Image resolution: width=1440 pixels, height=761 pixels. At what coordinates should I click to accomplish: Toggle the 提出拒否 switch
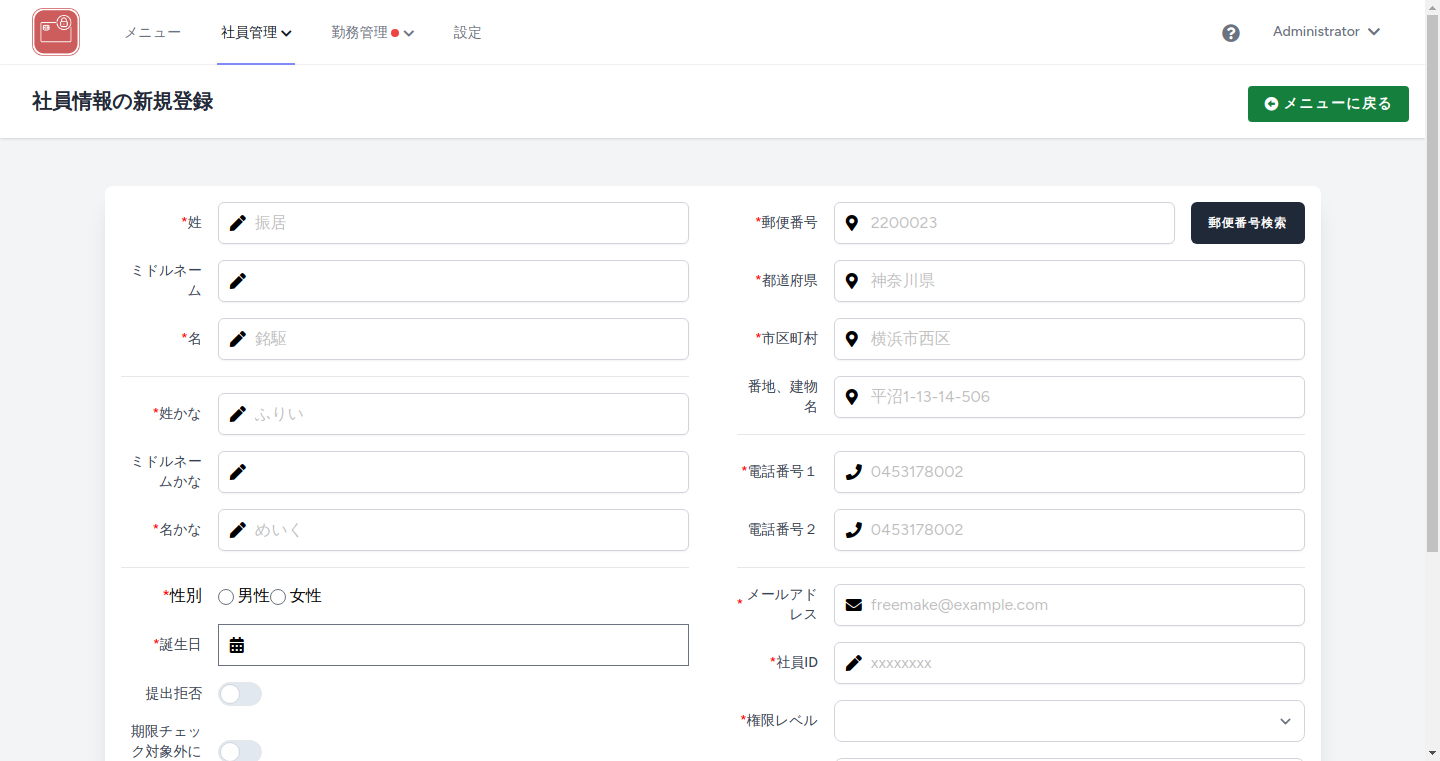click(240, 694)
